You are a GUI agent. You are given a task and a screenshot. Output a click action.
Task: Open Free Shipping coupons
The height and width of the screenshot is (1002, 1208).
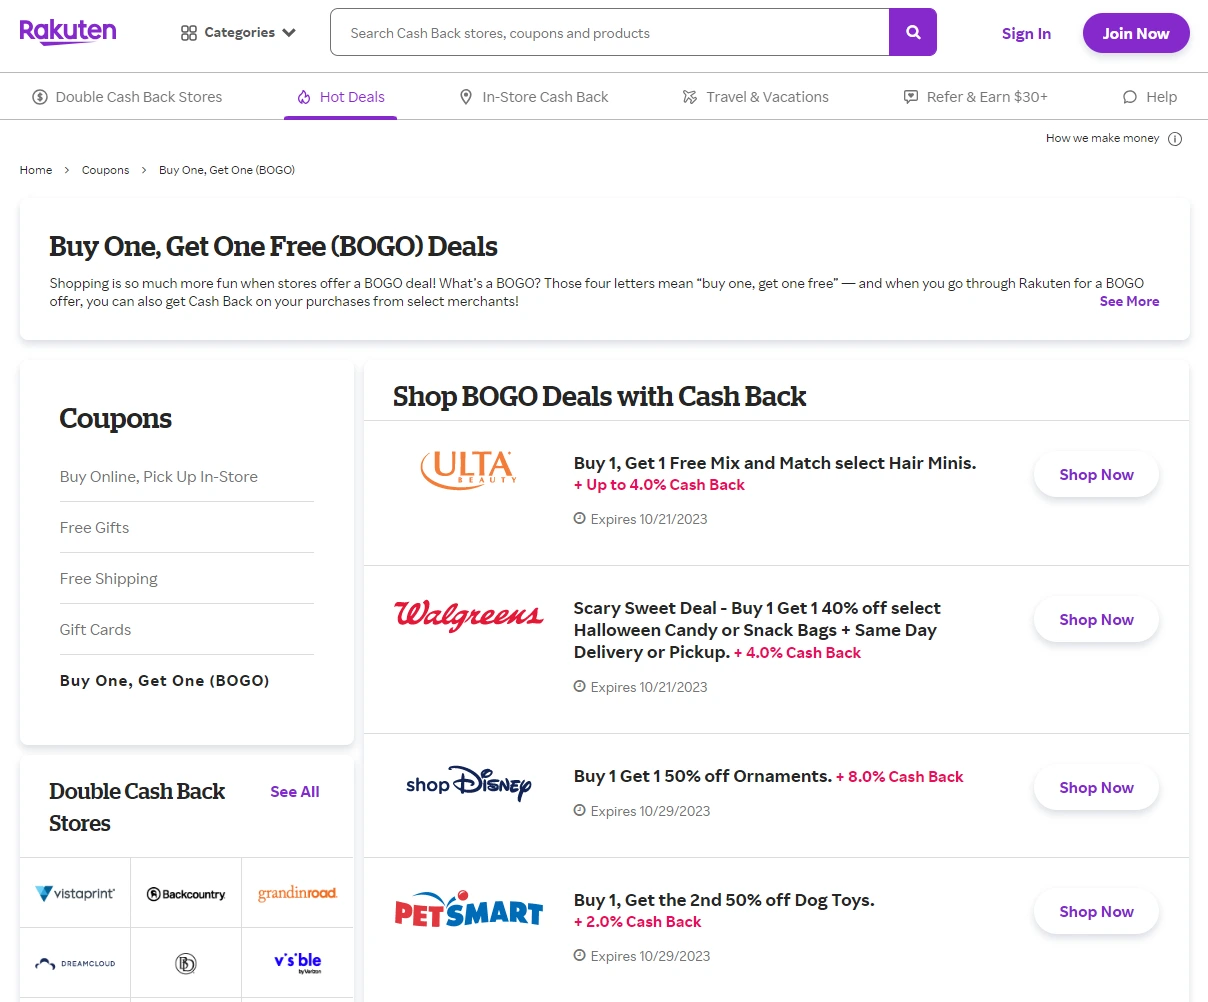click(x=109, y=579)
